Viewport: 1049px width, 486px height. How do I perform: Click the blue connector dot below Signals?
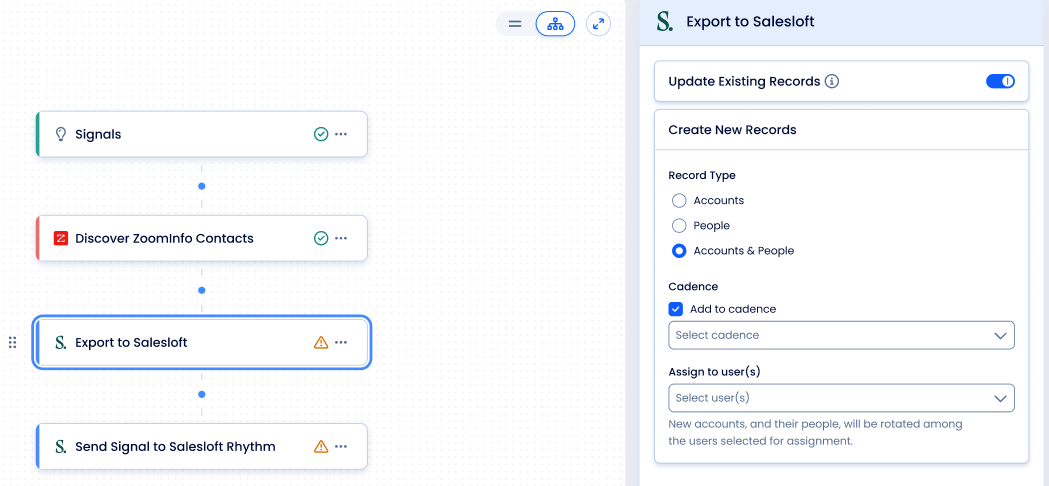201,186
